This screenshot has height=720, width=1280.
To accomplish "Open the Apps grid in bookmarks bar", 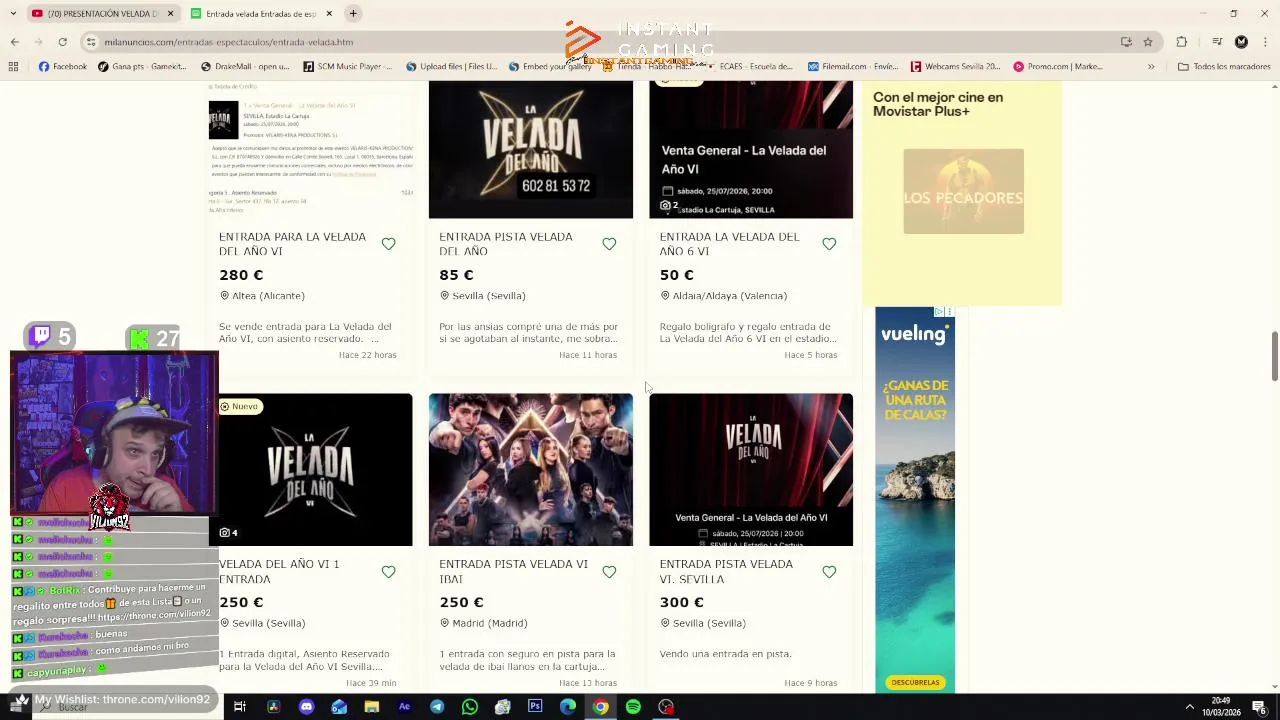I will pos(13,67).
